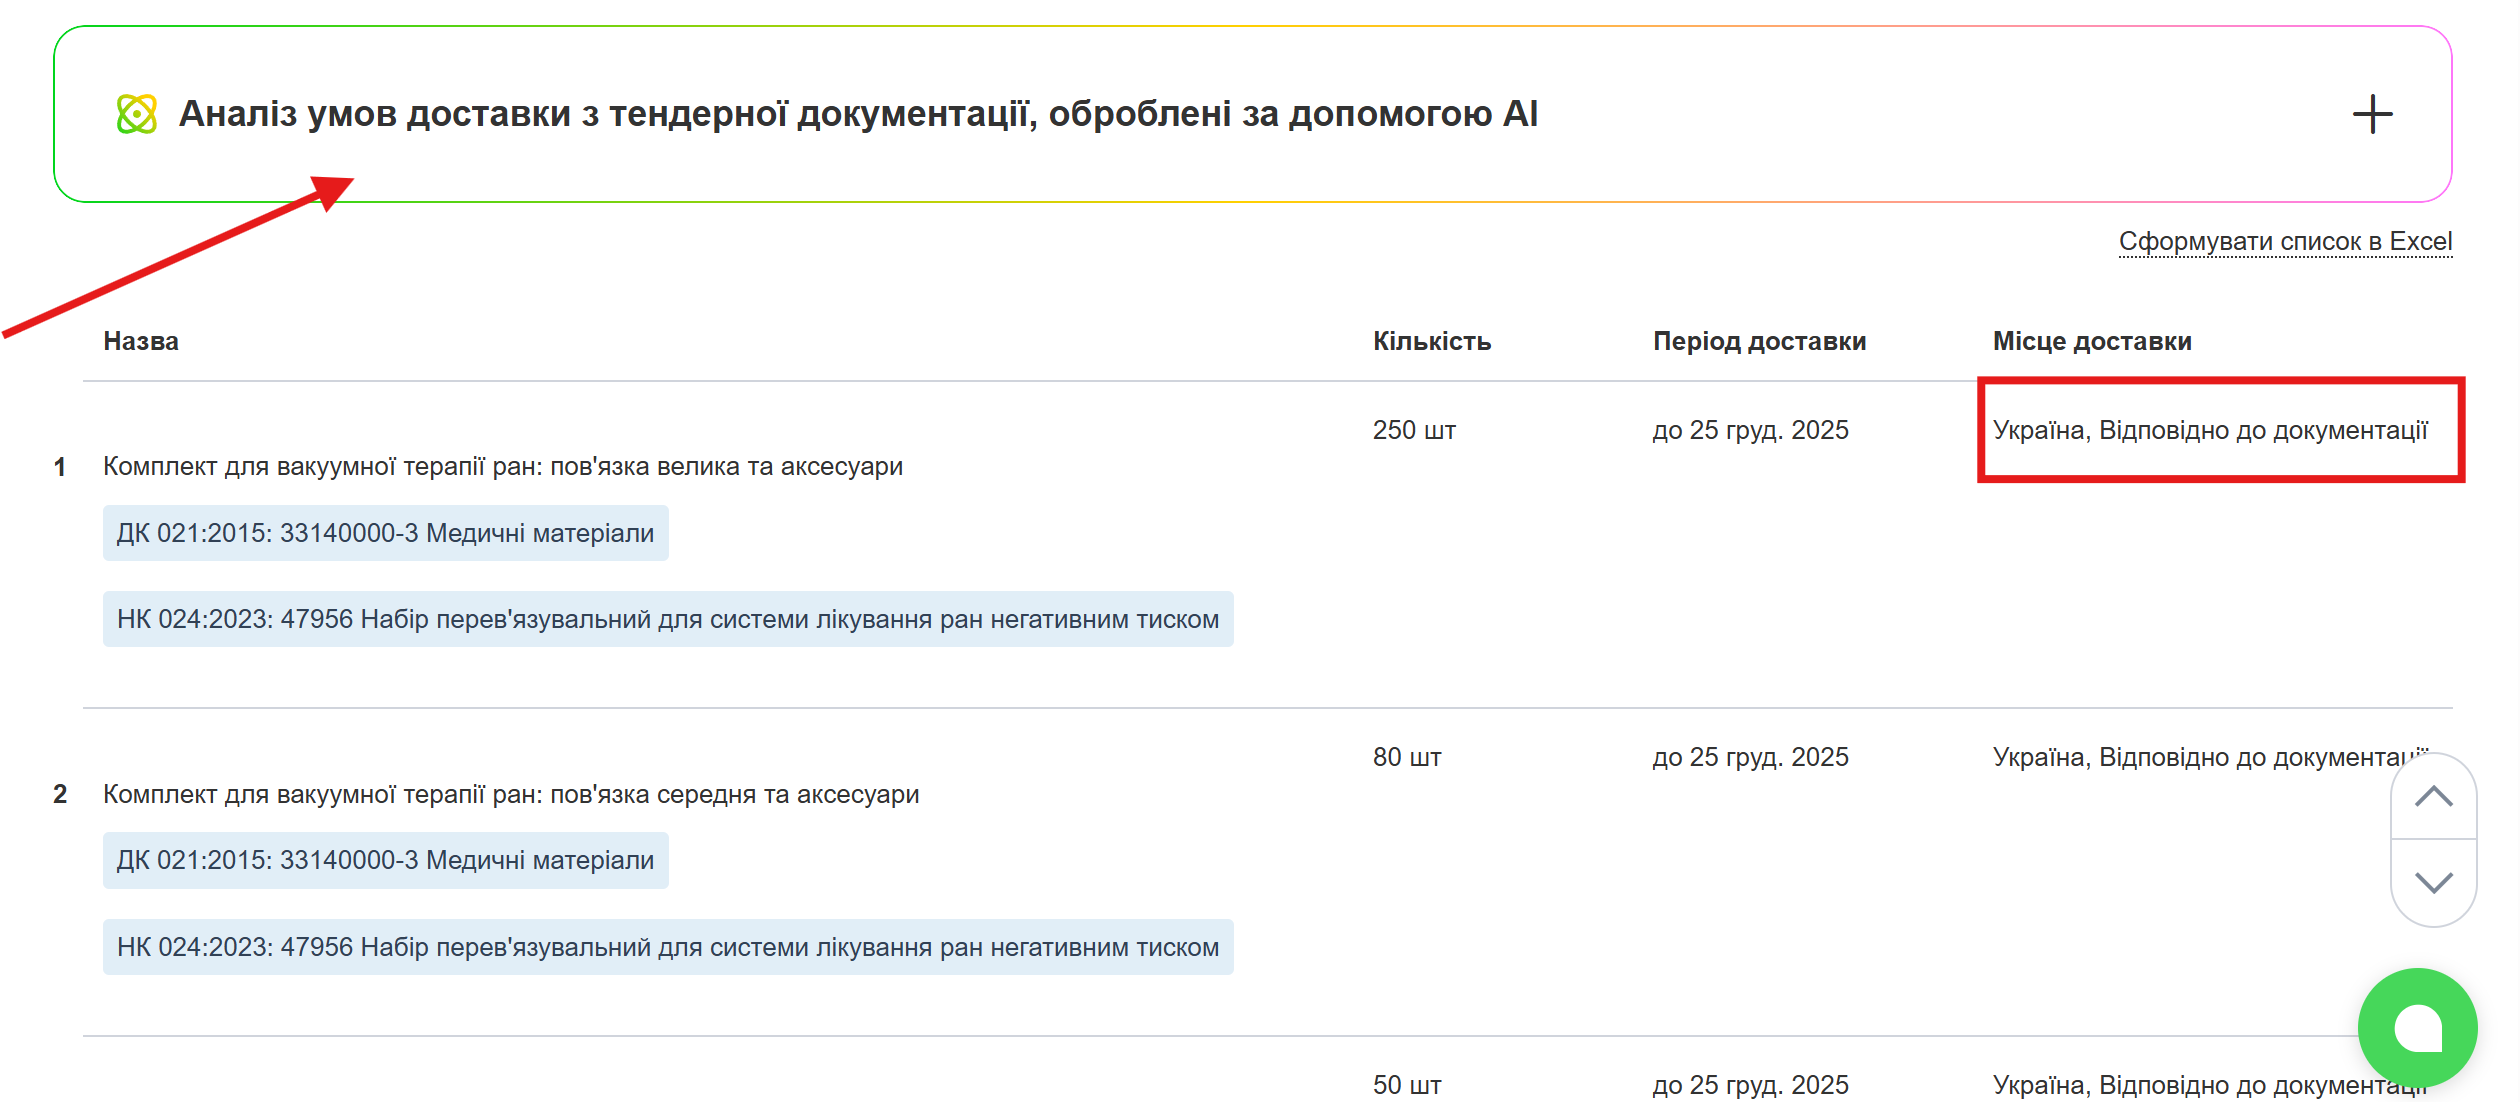Click first item's НК 024:2023 classification tag
Image resolution: width=2520 pixels, height=1102 pixels.
[x=667, y=619]
